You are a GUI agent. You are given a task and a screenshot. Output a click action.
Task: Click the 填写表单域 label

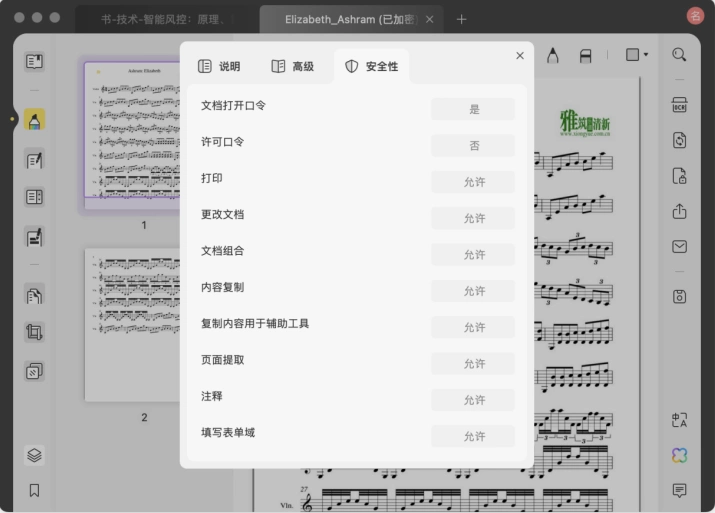click(228, 432)
